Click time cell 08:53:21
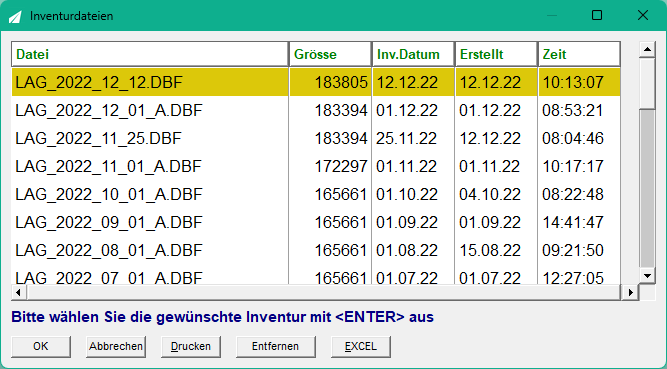667x369 pixels. click(573, 110)
